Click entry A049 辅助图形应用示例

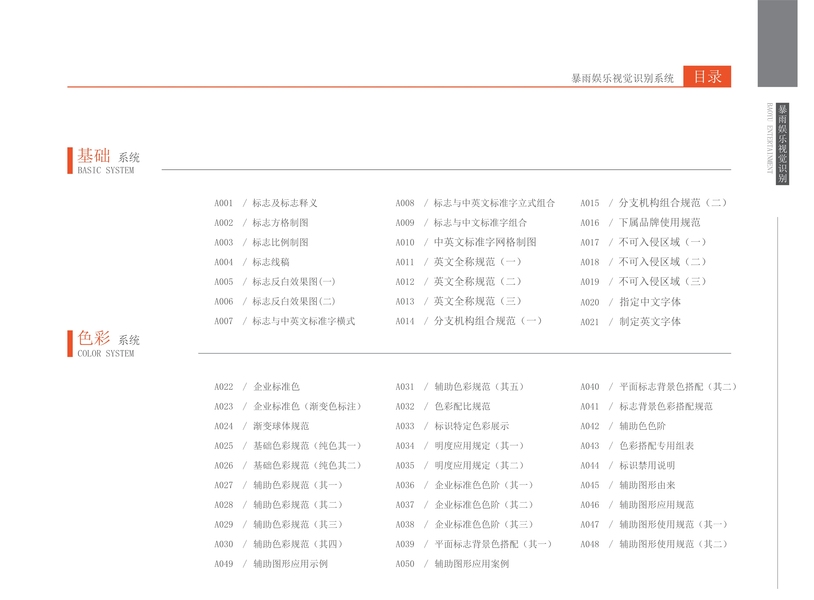point(271,564)
